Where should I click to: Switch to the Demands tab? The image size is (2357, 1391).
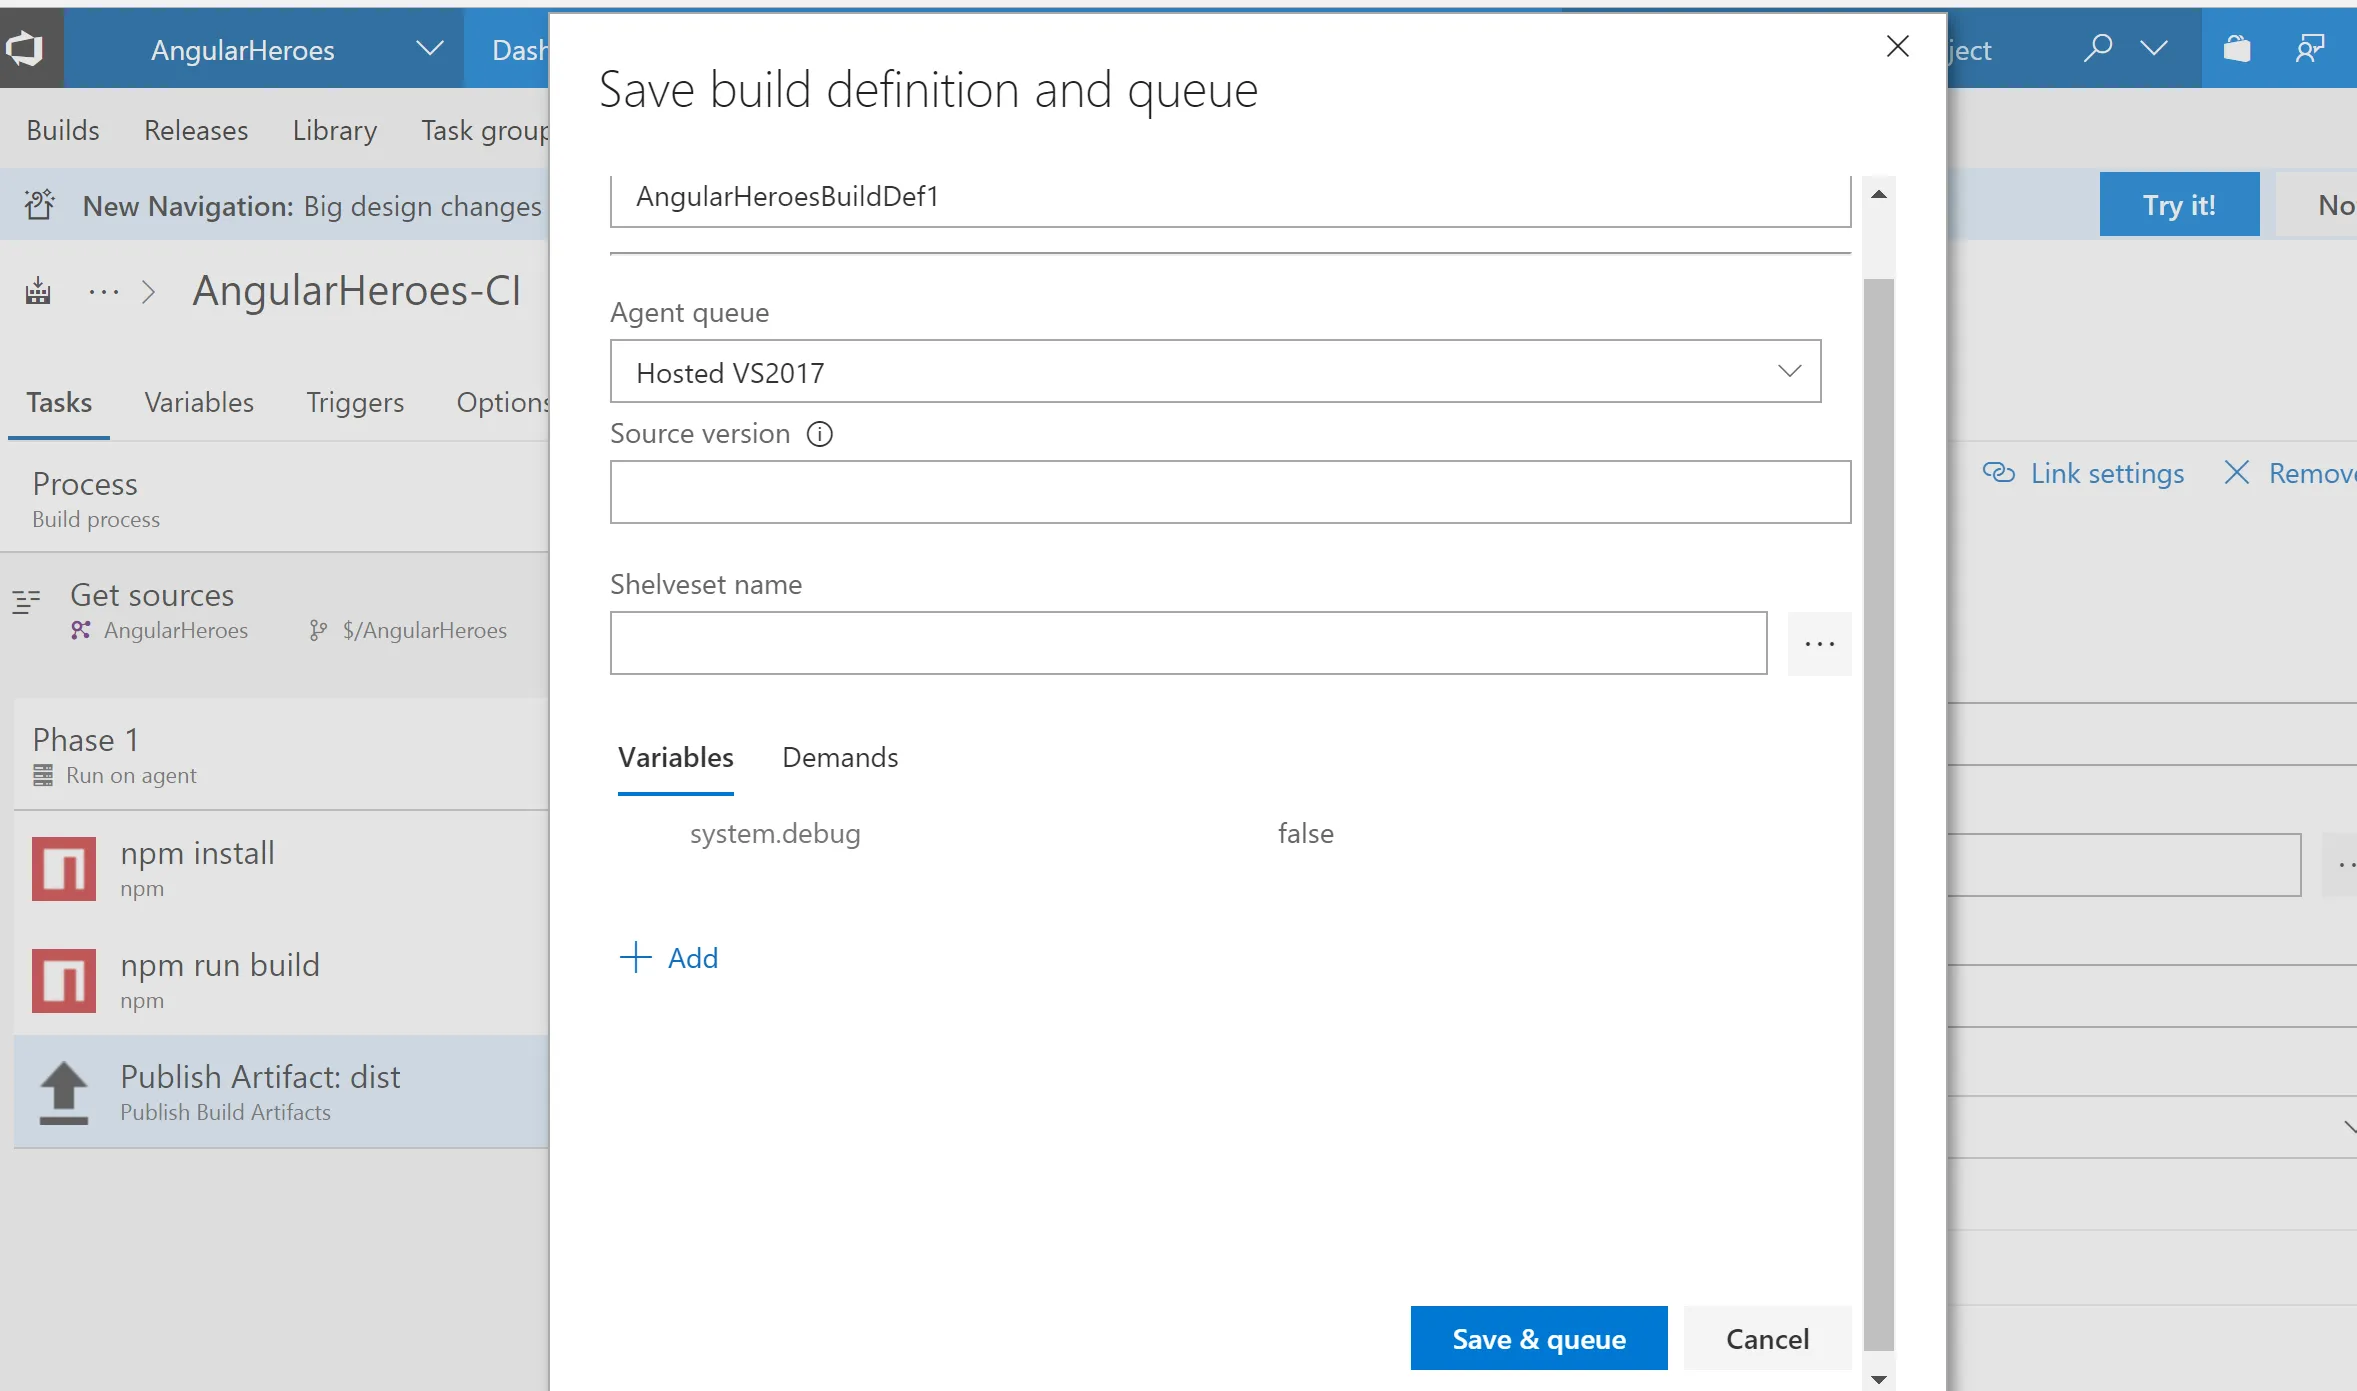(x=840, y=757)
